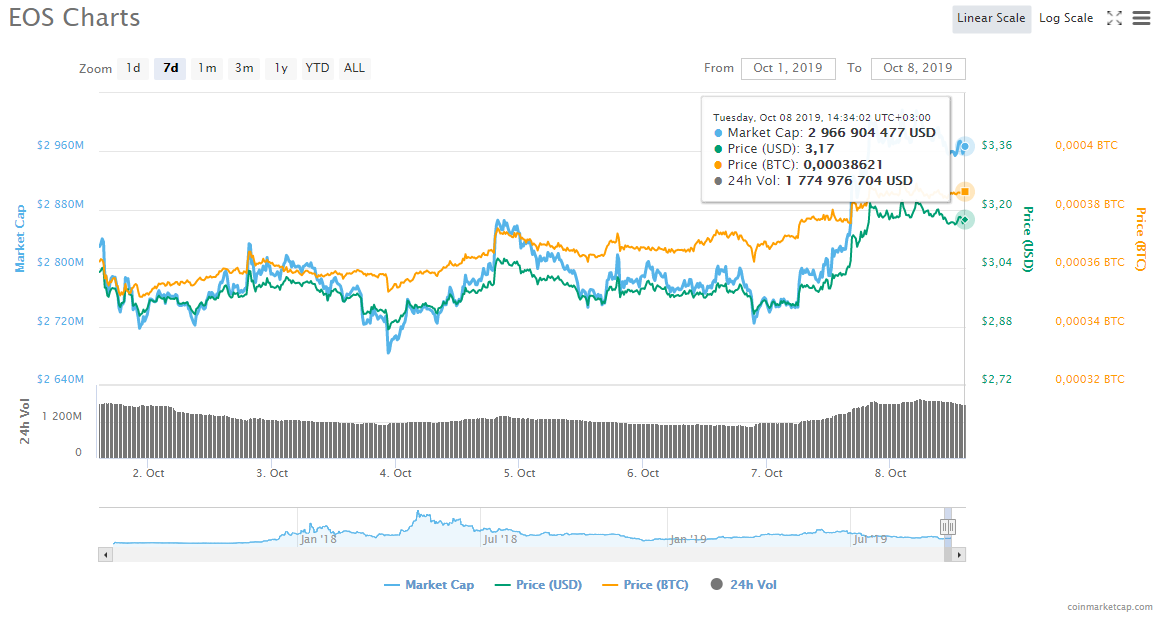Toggle Market Cap series in legend
The width and height of the screenshot is (1163, 622).
pyautogui.click(x=429, y=585)
